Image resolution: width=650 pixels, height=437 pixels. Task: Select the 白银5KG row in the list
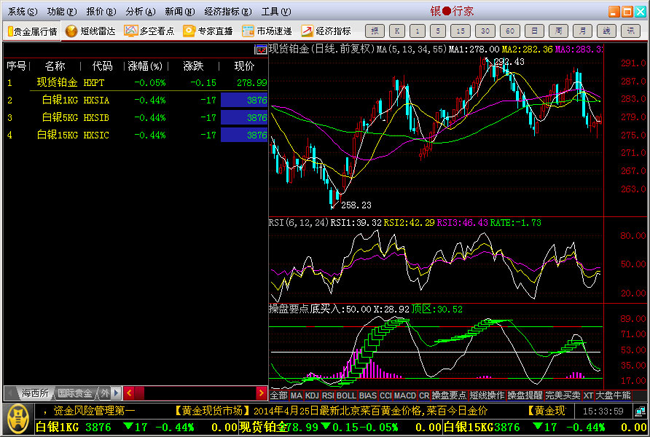click(x=58, y=117)
